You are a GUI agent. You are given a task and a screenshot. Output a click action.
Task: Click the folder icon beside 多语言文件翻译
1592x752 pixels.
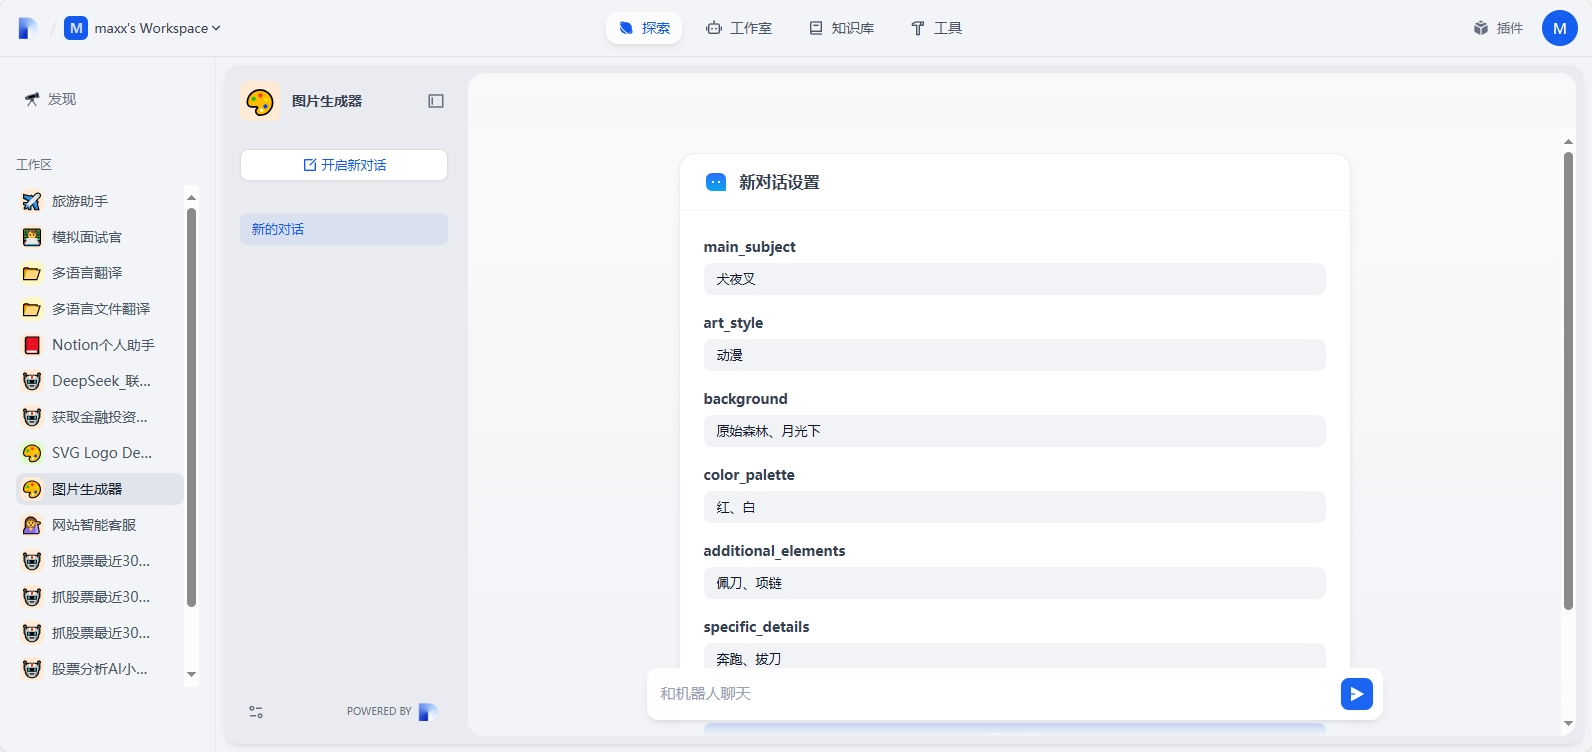(x=32, y=309)
